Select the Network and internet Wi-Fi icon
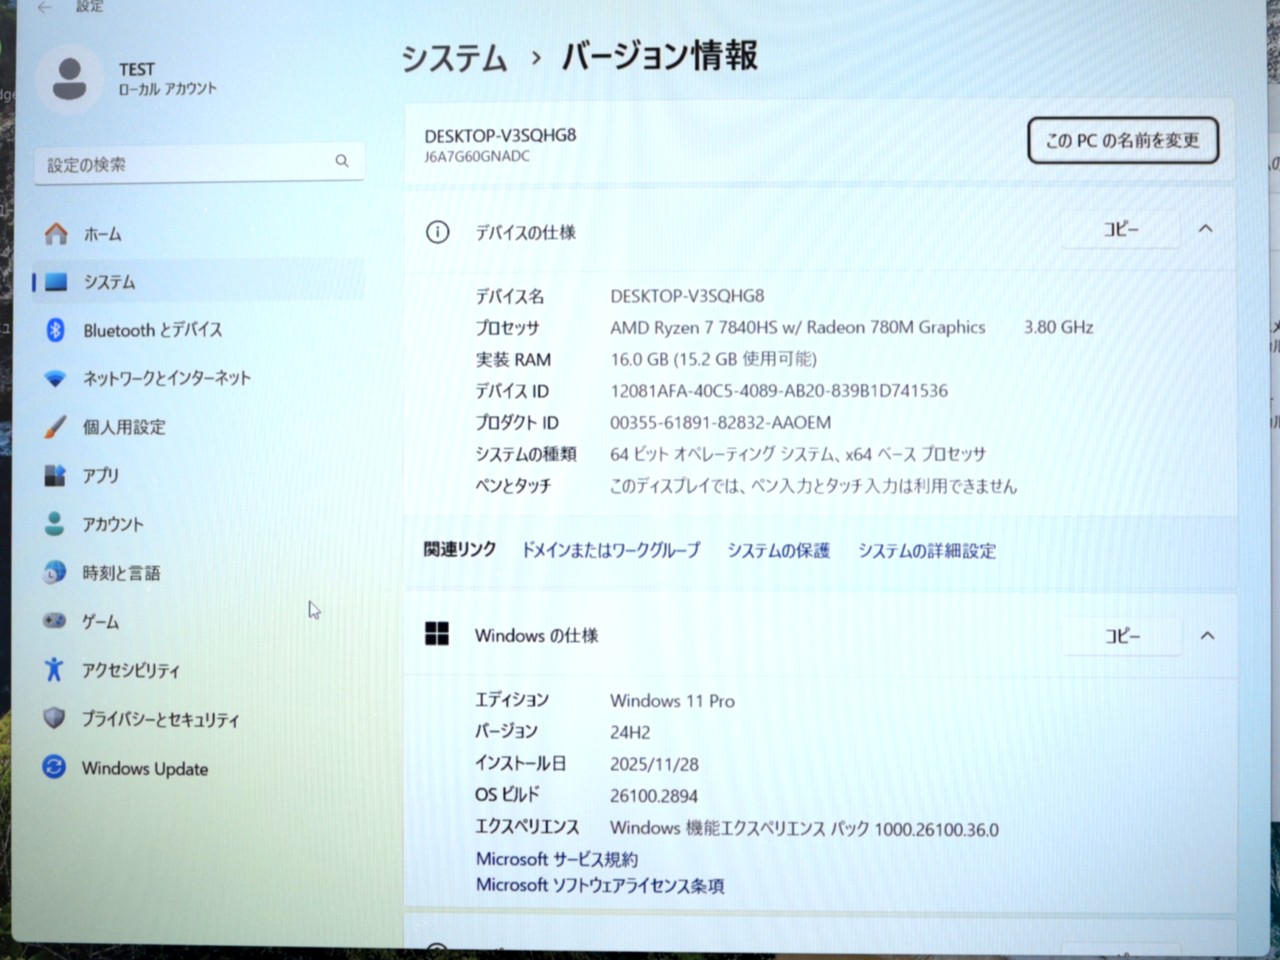 pyautogui.click(x=56, y=379)
